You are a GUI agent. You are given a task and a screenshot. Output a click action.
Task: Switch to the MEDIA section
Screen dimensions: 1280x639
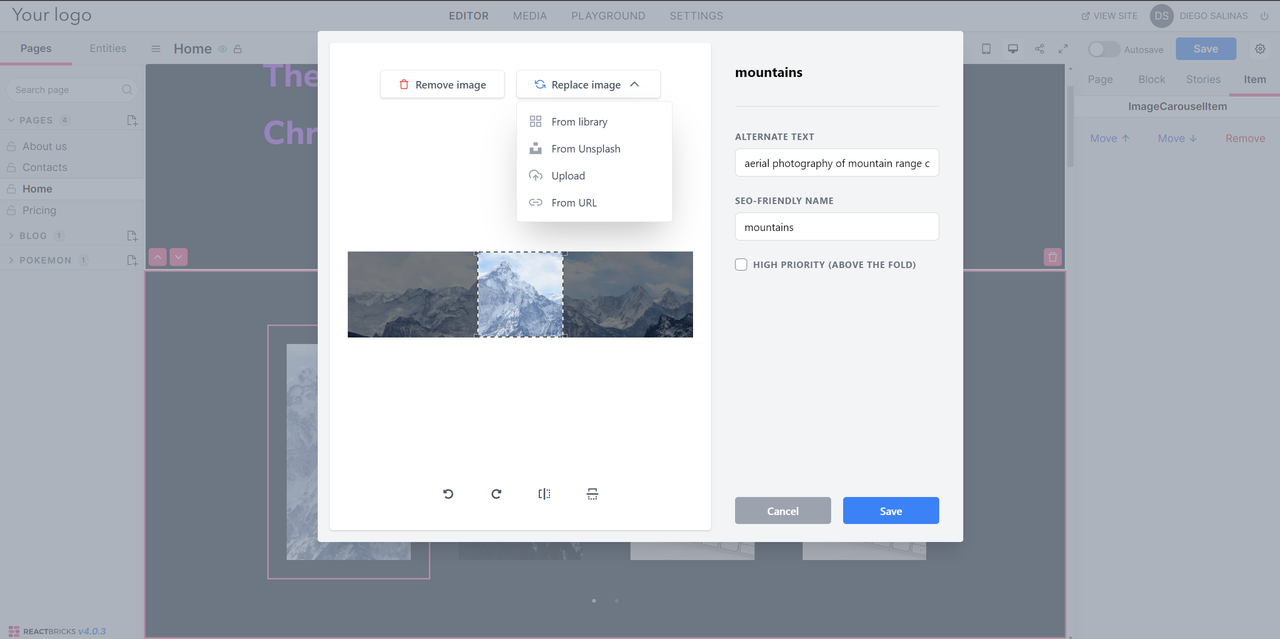coord(529,15)
